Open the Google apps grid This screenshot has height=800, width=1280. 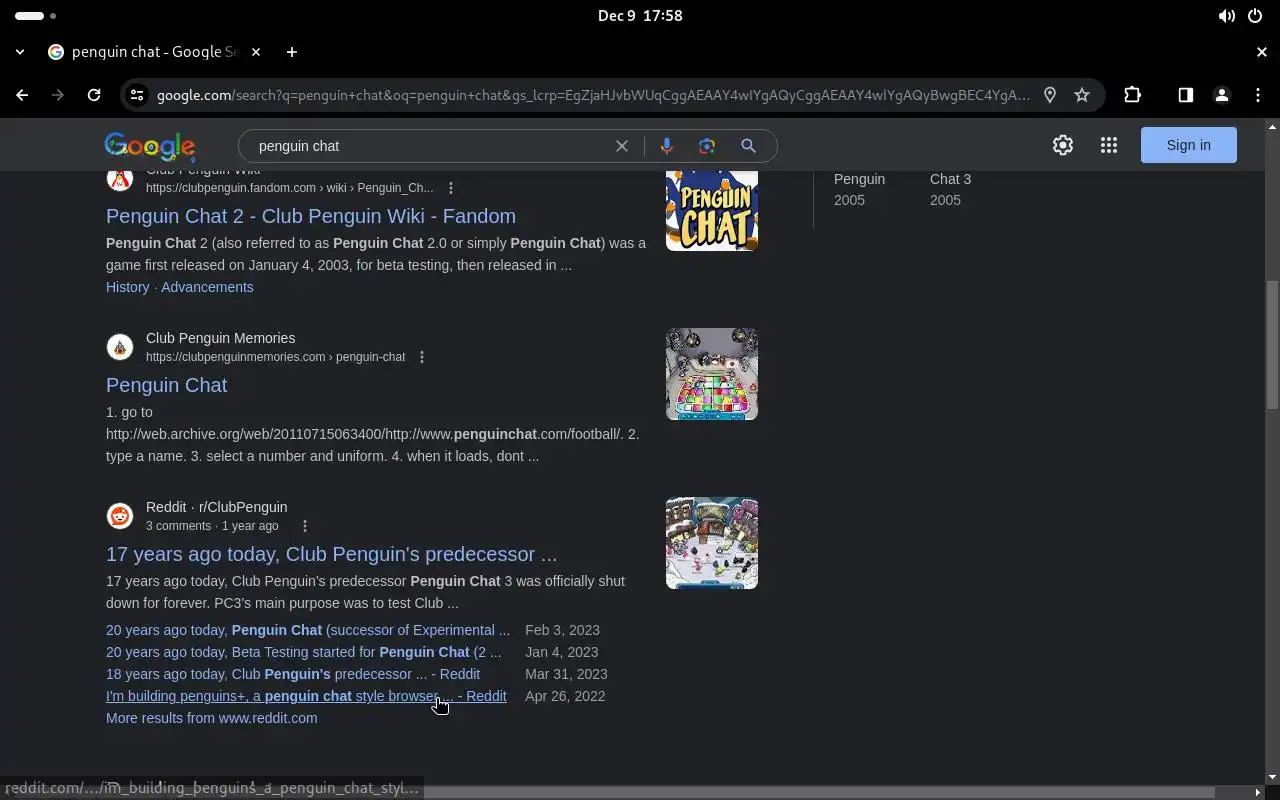point(1109,145)
